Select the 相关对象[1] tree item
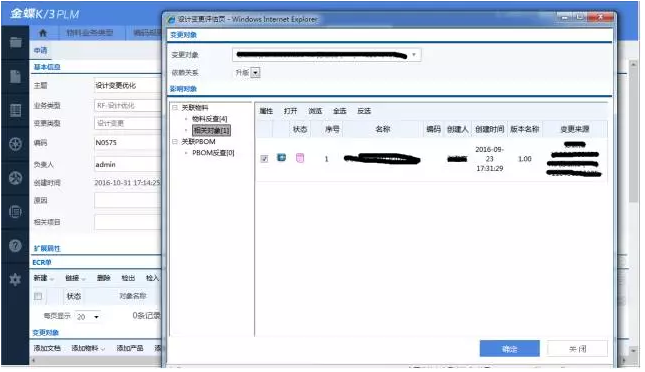Image resolution: width=645 pixels, height=372 pixels. click(212, 130)
